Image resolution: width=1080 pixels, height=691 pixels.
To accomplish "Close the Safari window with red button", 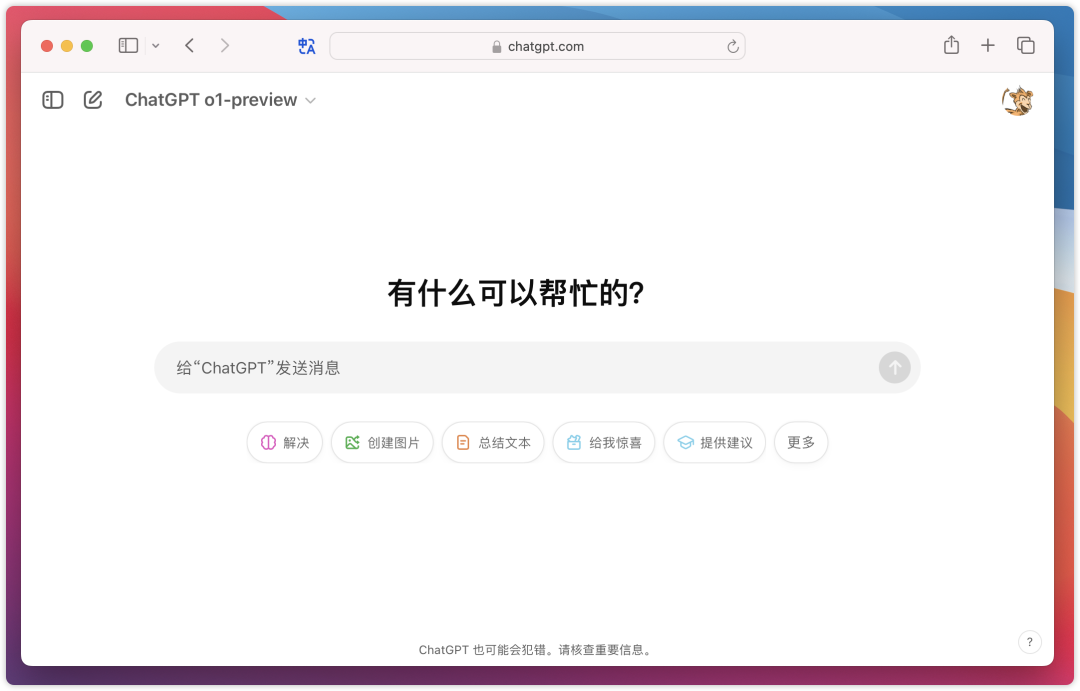I will [47, 46].
